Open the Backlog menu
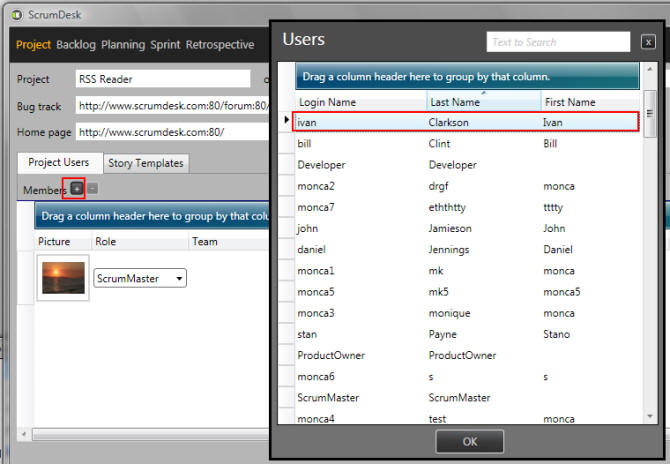 pyautogui.click(x=76, y=44)
